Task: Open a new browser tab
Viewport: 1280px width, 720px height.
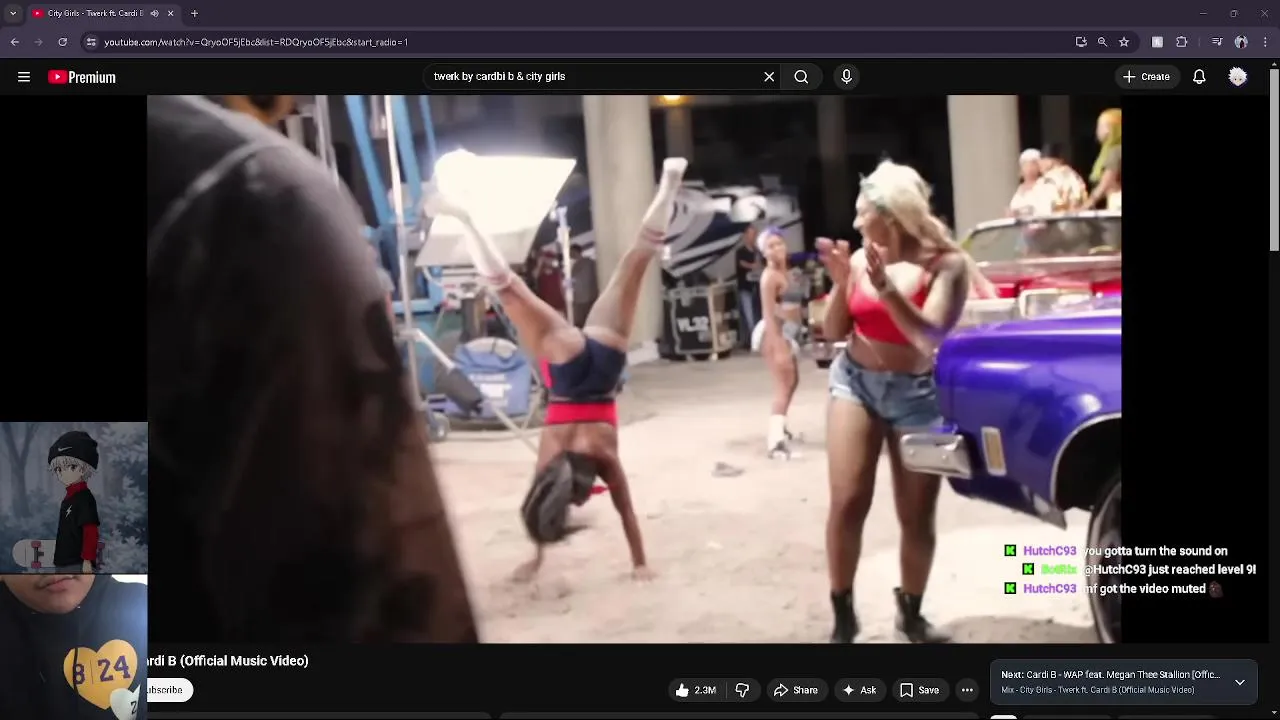Action: point(194,13)
